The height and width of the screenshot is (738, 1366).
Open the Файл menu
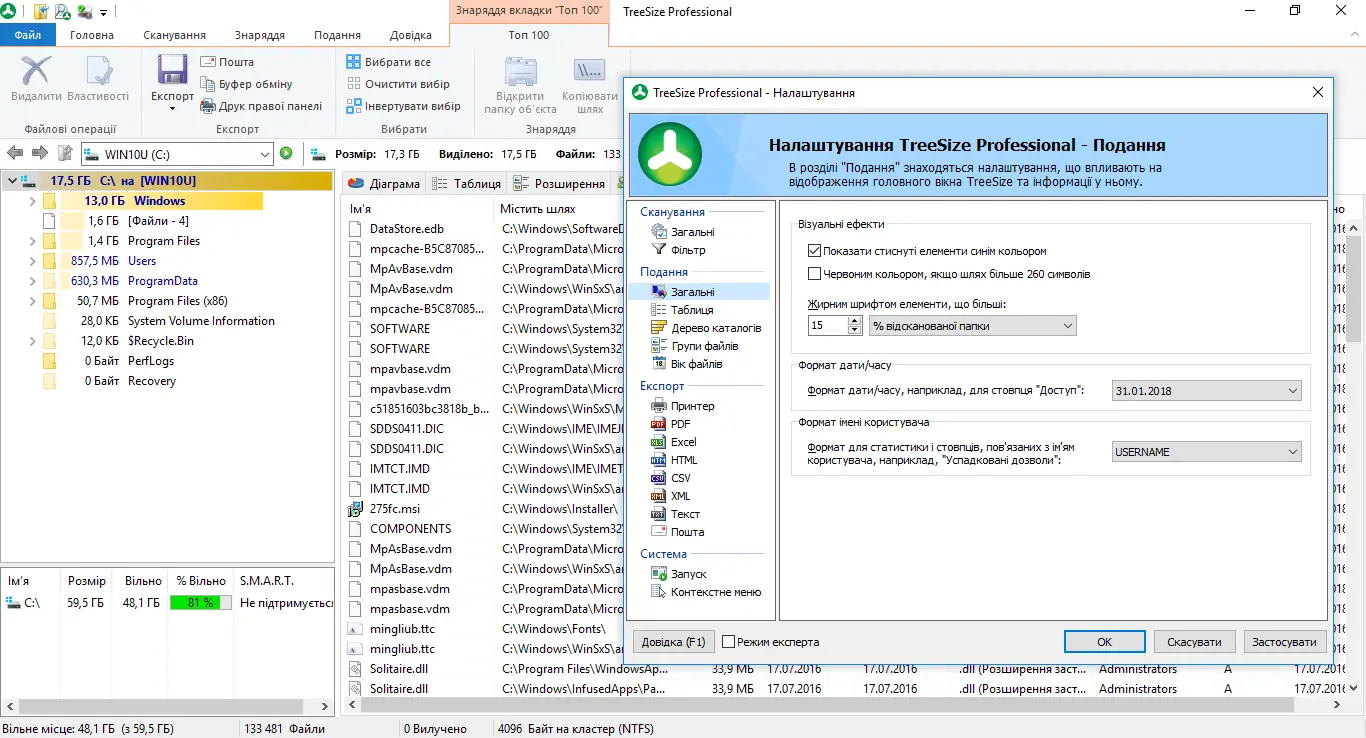(28, 35)
